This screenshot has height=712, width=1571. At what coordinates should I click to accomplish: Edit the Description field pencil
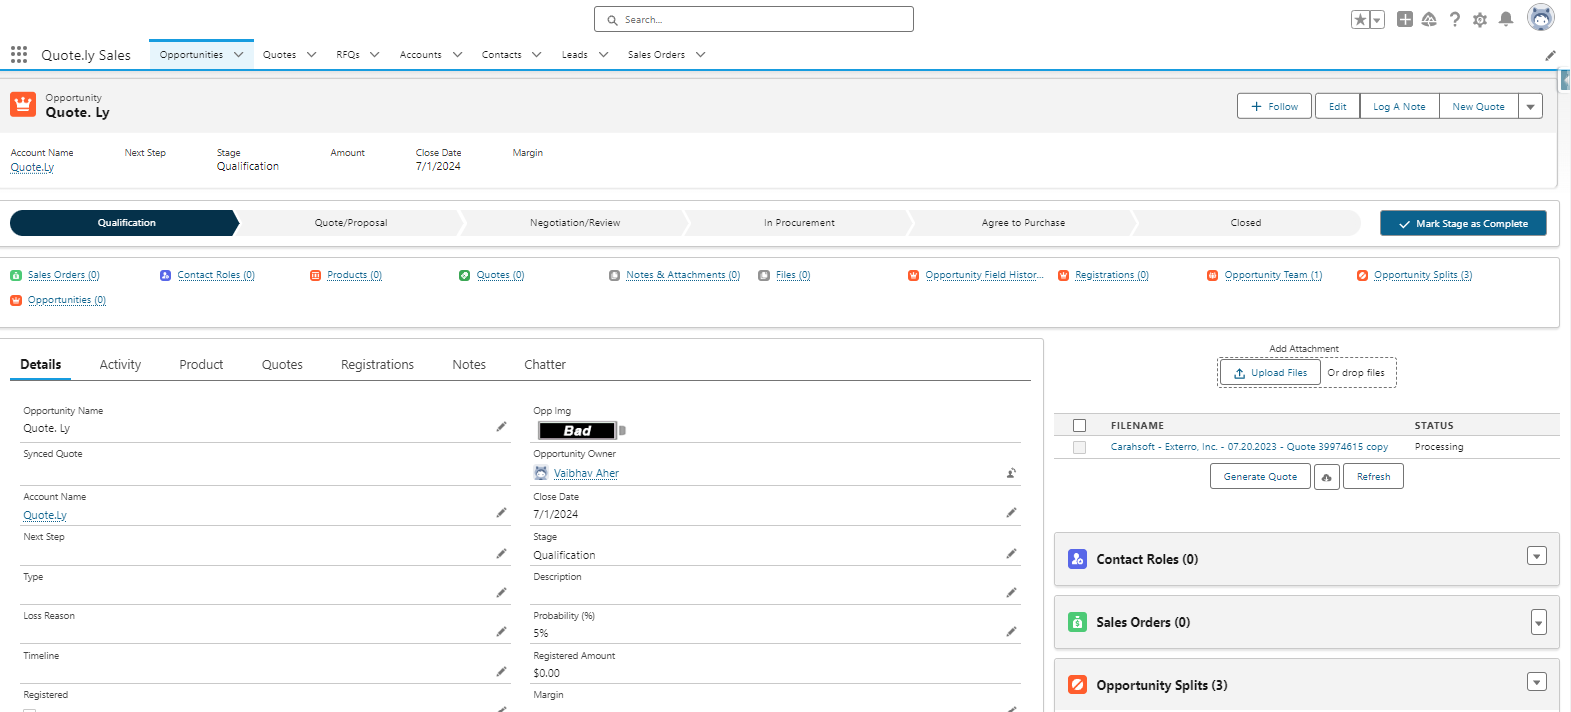point(1011,593)
